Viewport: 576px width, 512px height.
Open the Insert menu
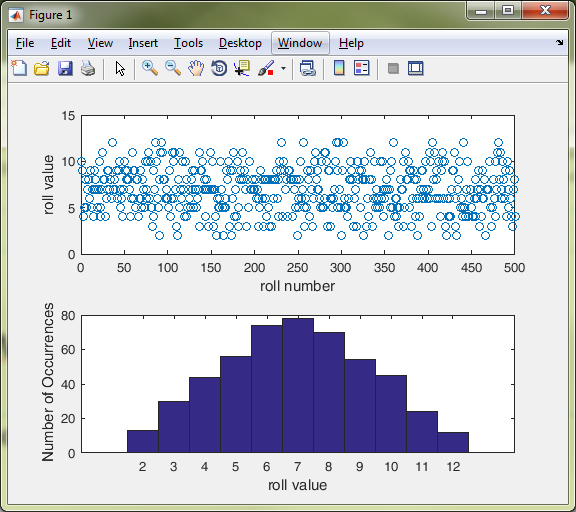point(143,43)
